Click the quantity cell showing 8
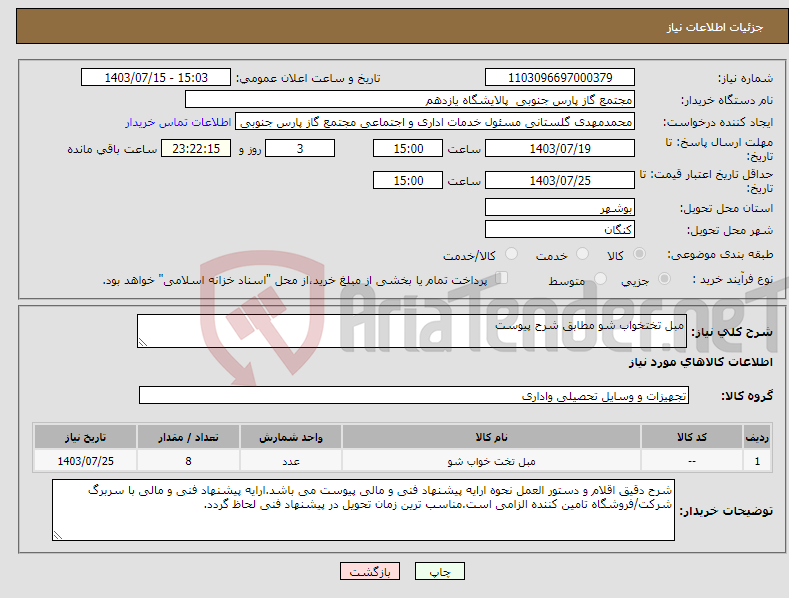Viewport: 789px width, 598px height. (x=188, y=461)
